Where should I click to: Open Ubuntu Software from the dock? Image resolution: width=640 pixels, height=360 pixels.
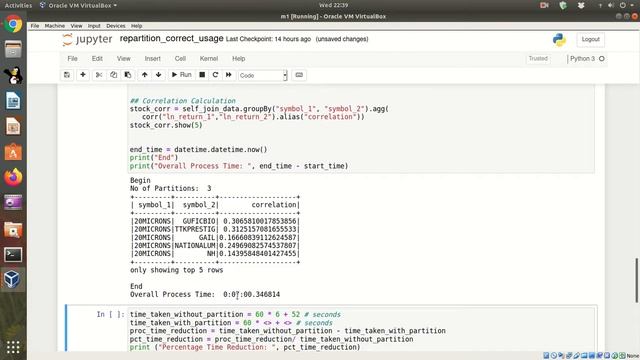pos(13,152)
